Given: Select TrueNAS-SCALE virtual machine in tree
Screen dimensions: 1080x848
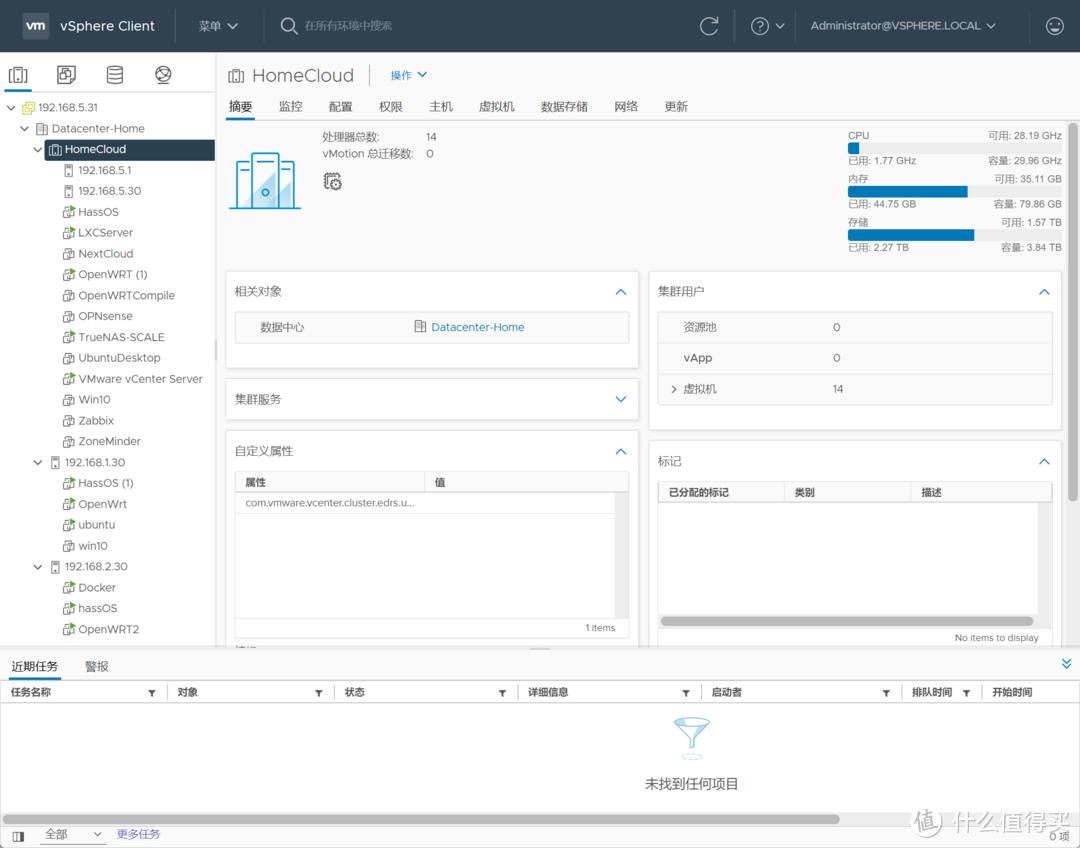Looking at the screenshot, I should pyautogui.click(x=121, y=337).
